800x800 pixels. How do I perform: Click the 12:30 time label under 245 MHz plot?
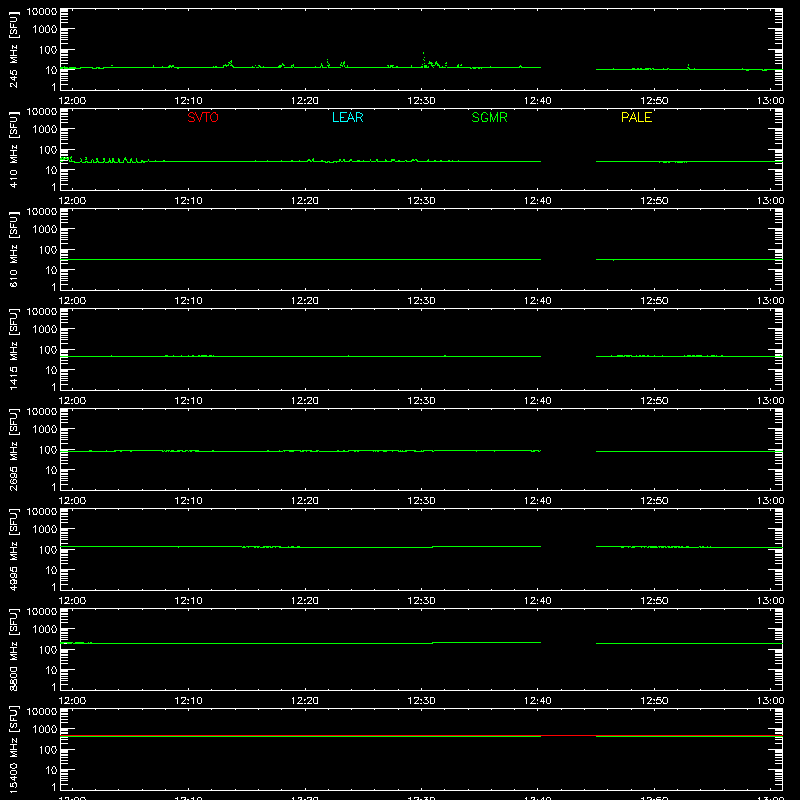point(421,101)
